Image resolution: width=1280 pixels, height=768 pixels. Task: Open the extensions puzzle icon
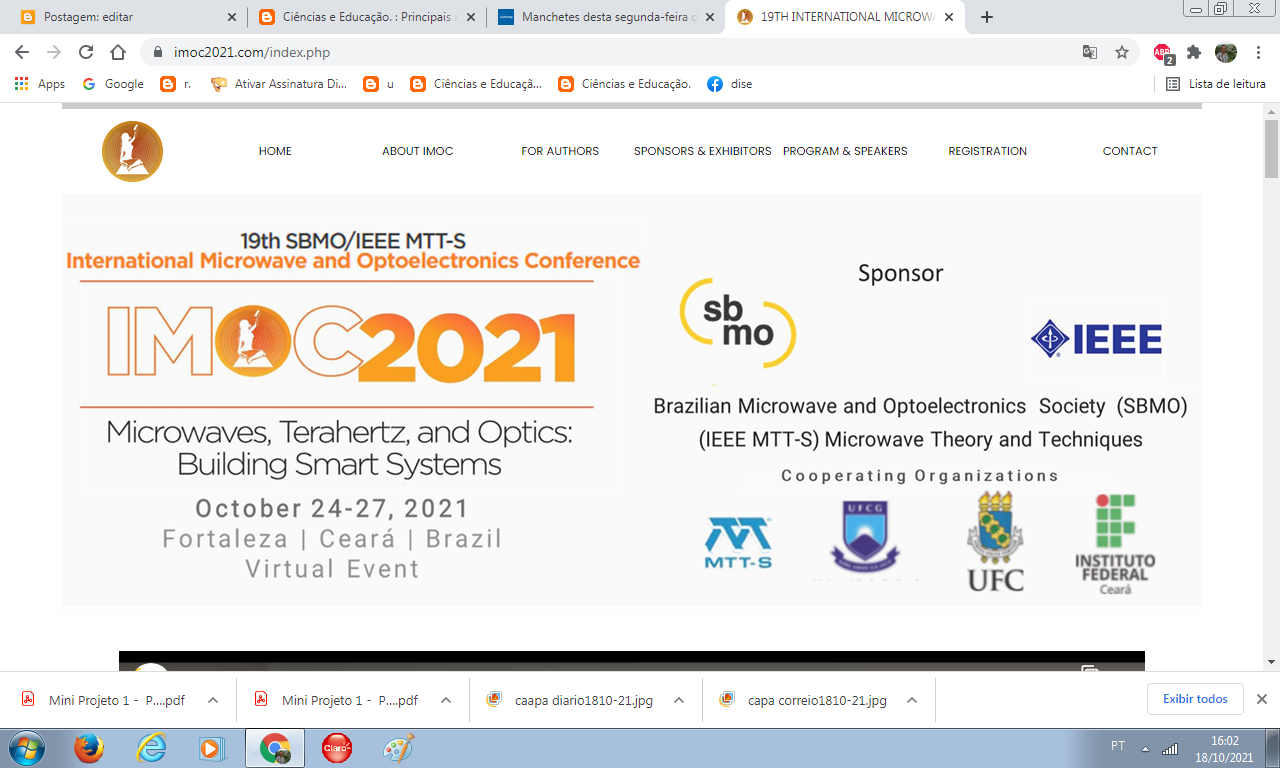(1194, 52)
